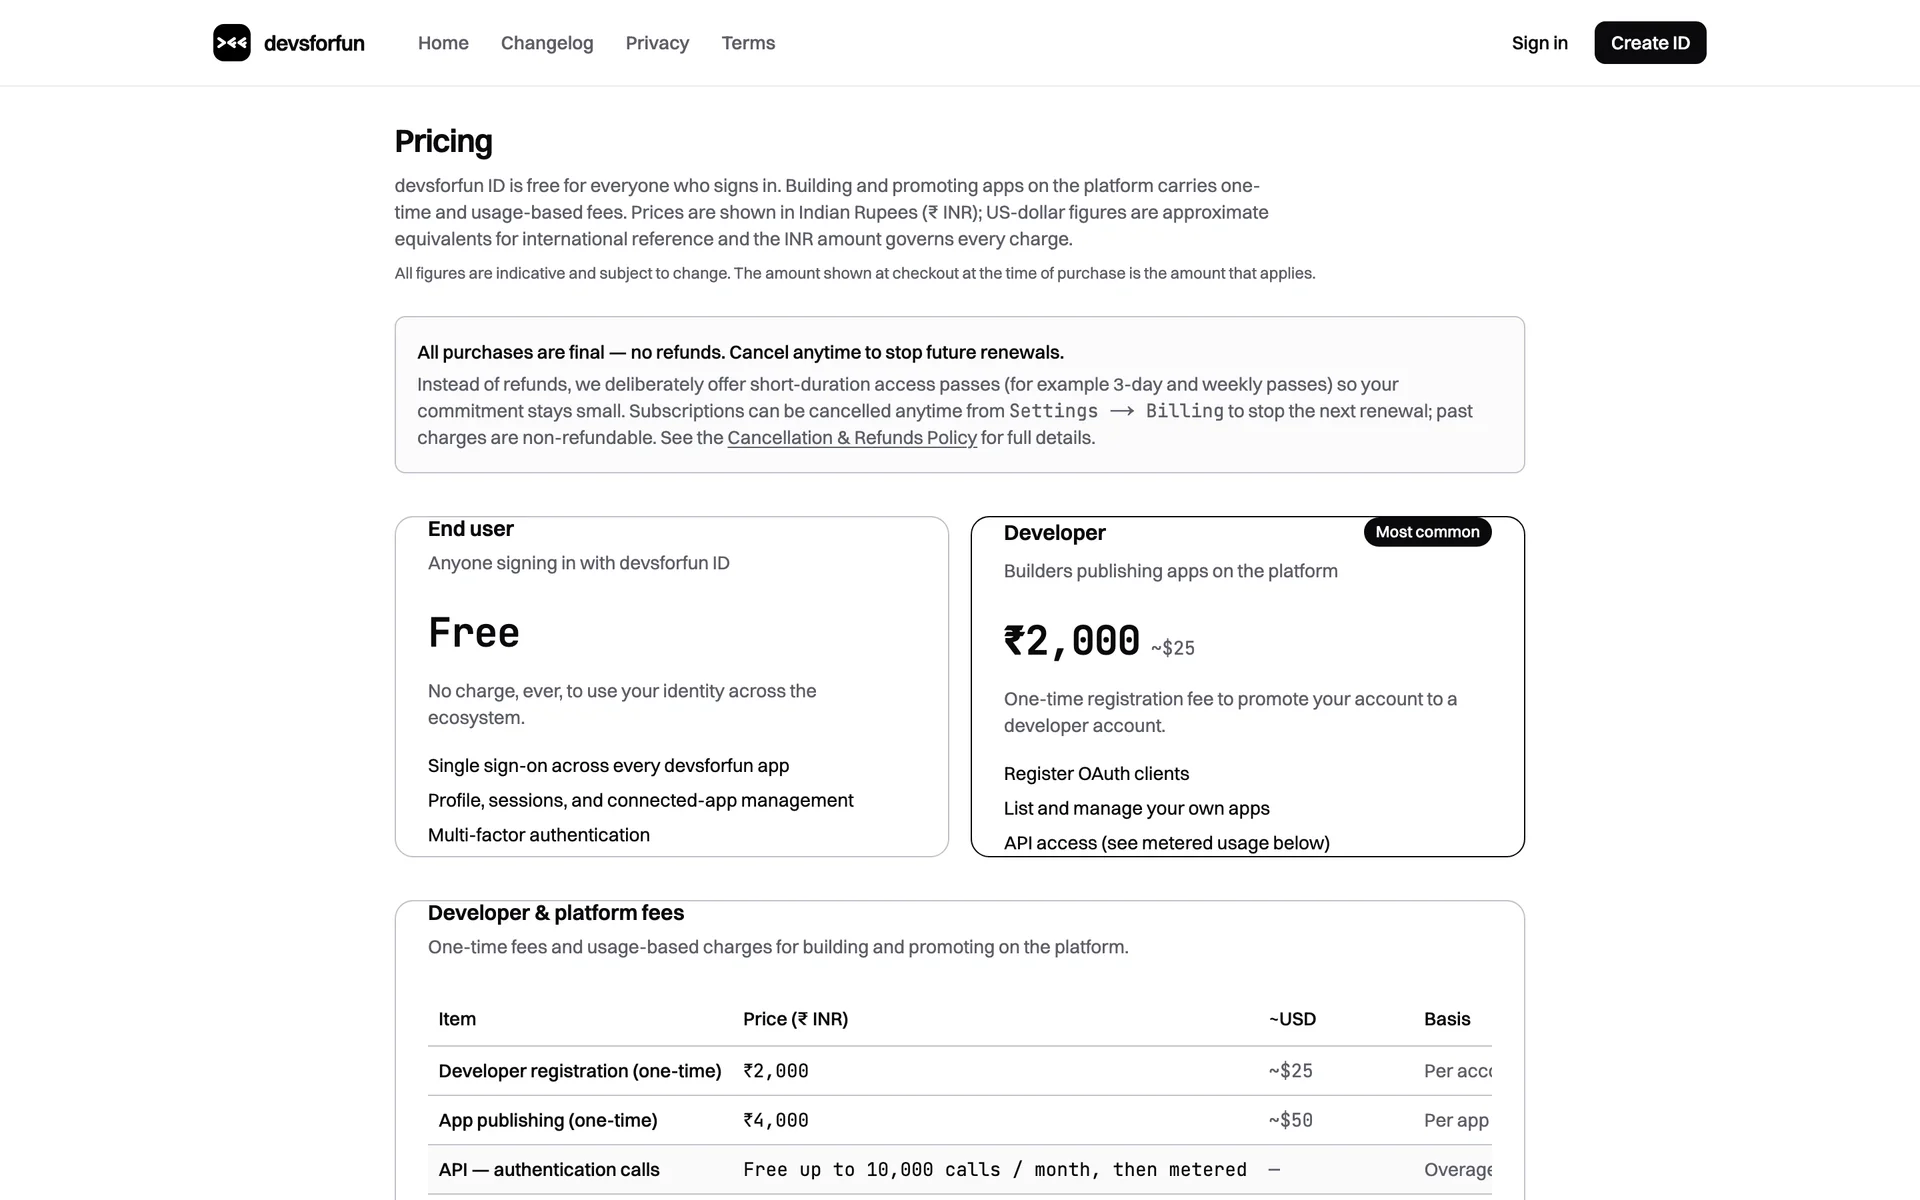Select the API — authentication calls row
Viewport: 1920px width, 1200px height.
(x=960, y=1169)
